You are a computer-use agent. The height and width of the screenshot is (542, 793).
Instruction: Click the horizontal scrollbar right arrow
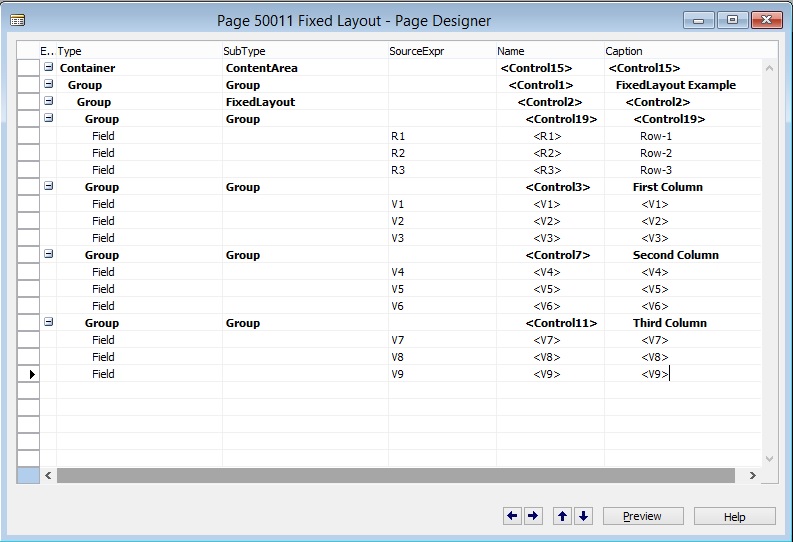753,475
